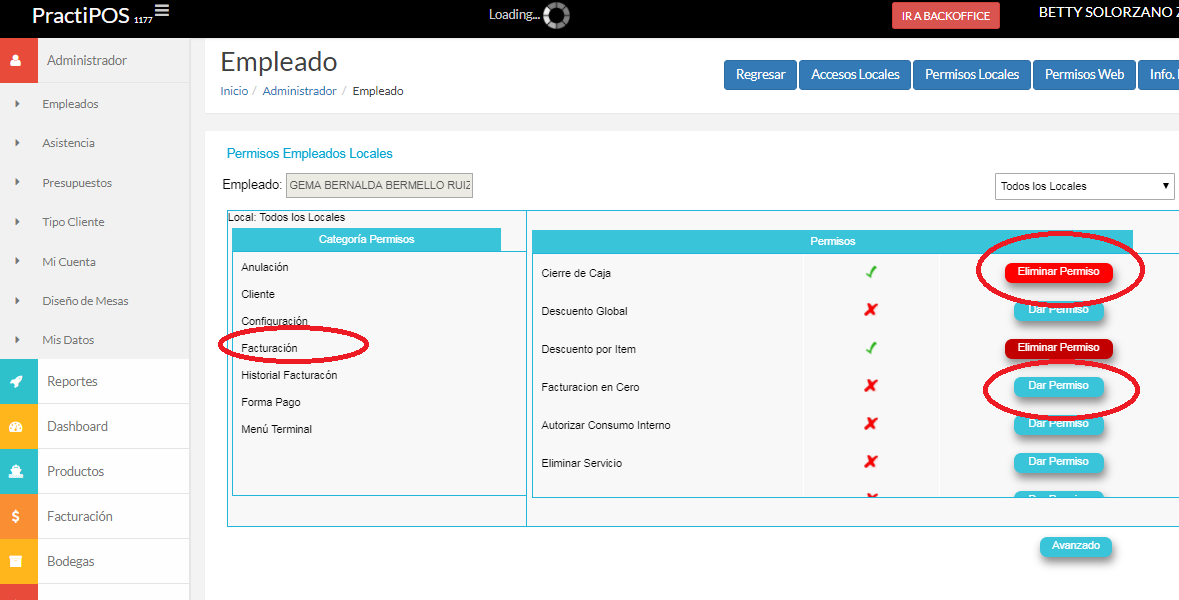The height and width of the screenshot is (600, 1179).
Task: Expand Asistencia arrow in sidebar
Action: 17,143
